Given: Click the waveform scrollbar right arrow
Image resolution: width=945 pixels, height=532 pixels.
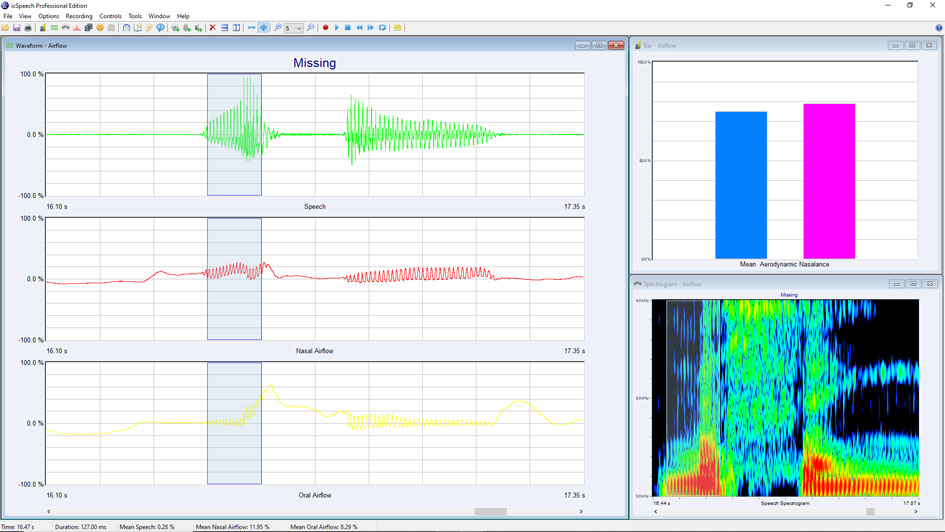Looking at the screenshot, I should [581, 512].
